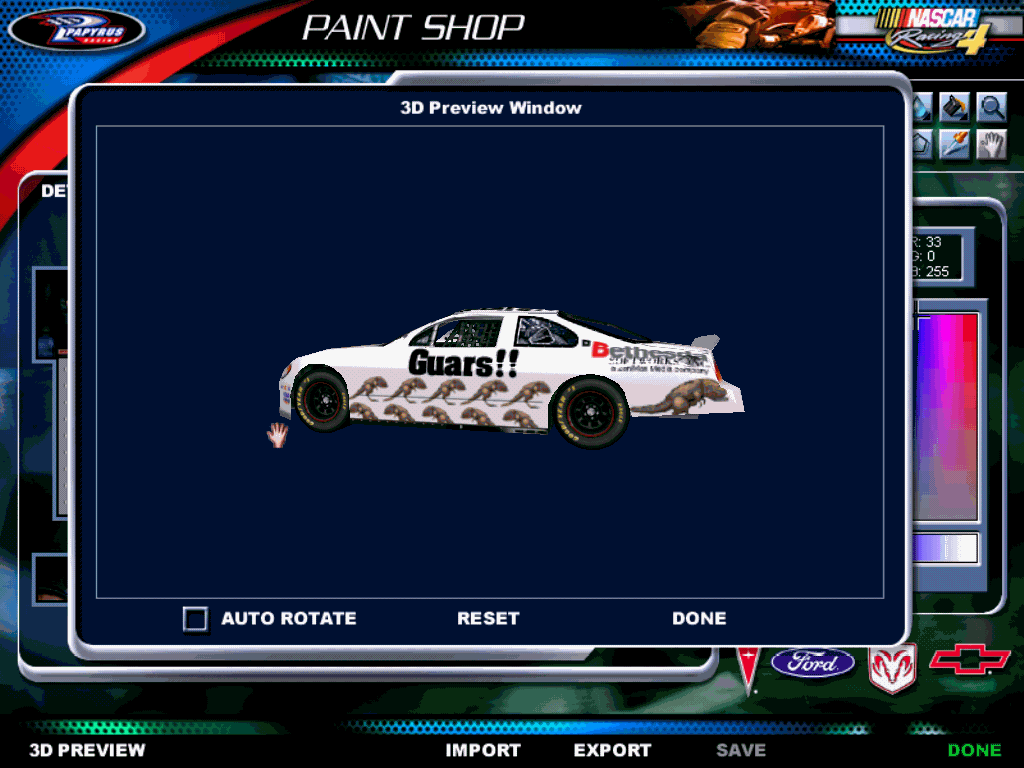Select the paint bucket fill tool
The height and width of the screenshot is (768, 1024).
[x=956, y=107]
